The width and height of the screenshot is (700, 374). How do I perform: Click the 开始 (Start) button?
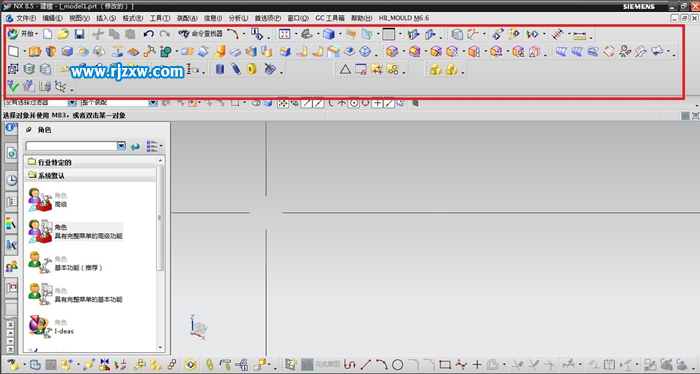pos(23,34)
